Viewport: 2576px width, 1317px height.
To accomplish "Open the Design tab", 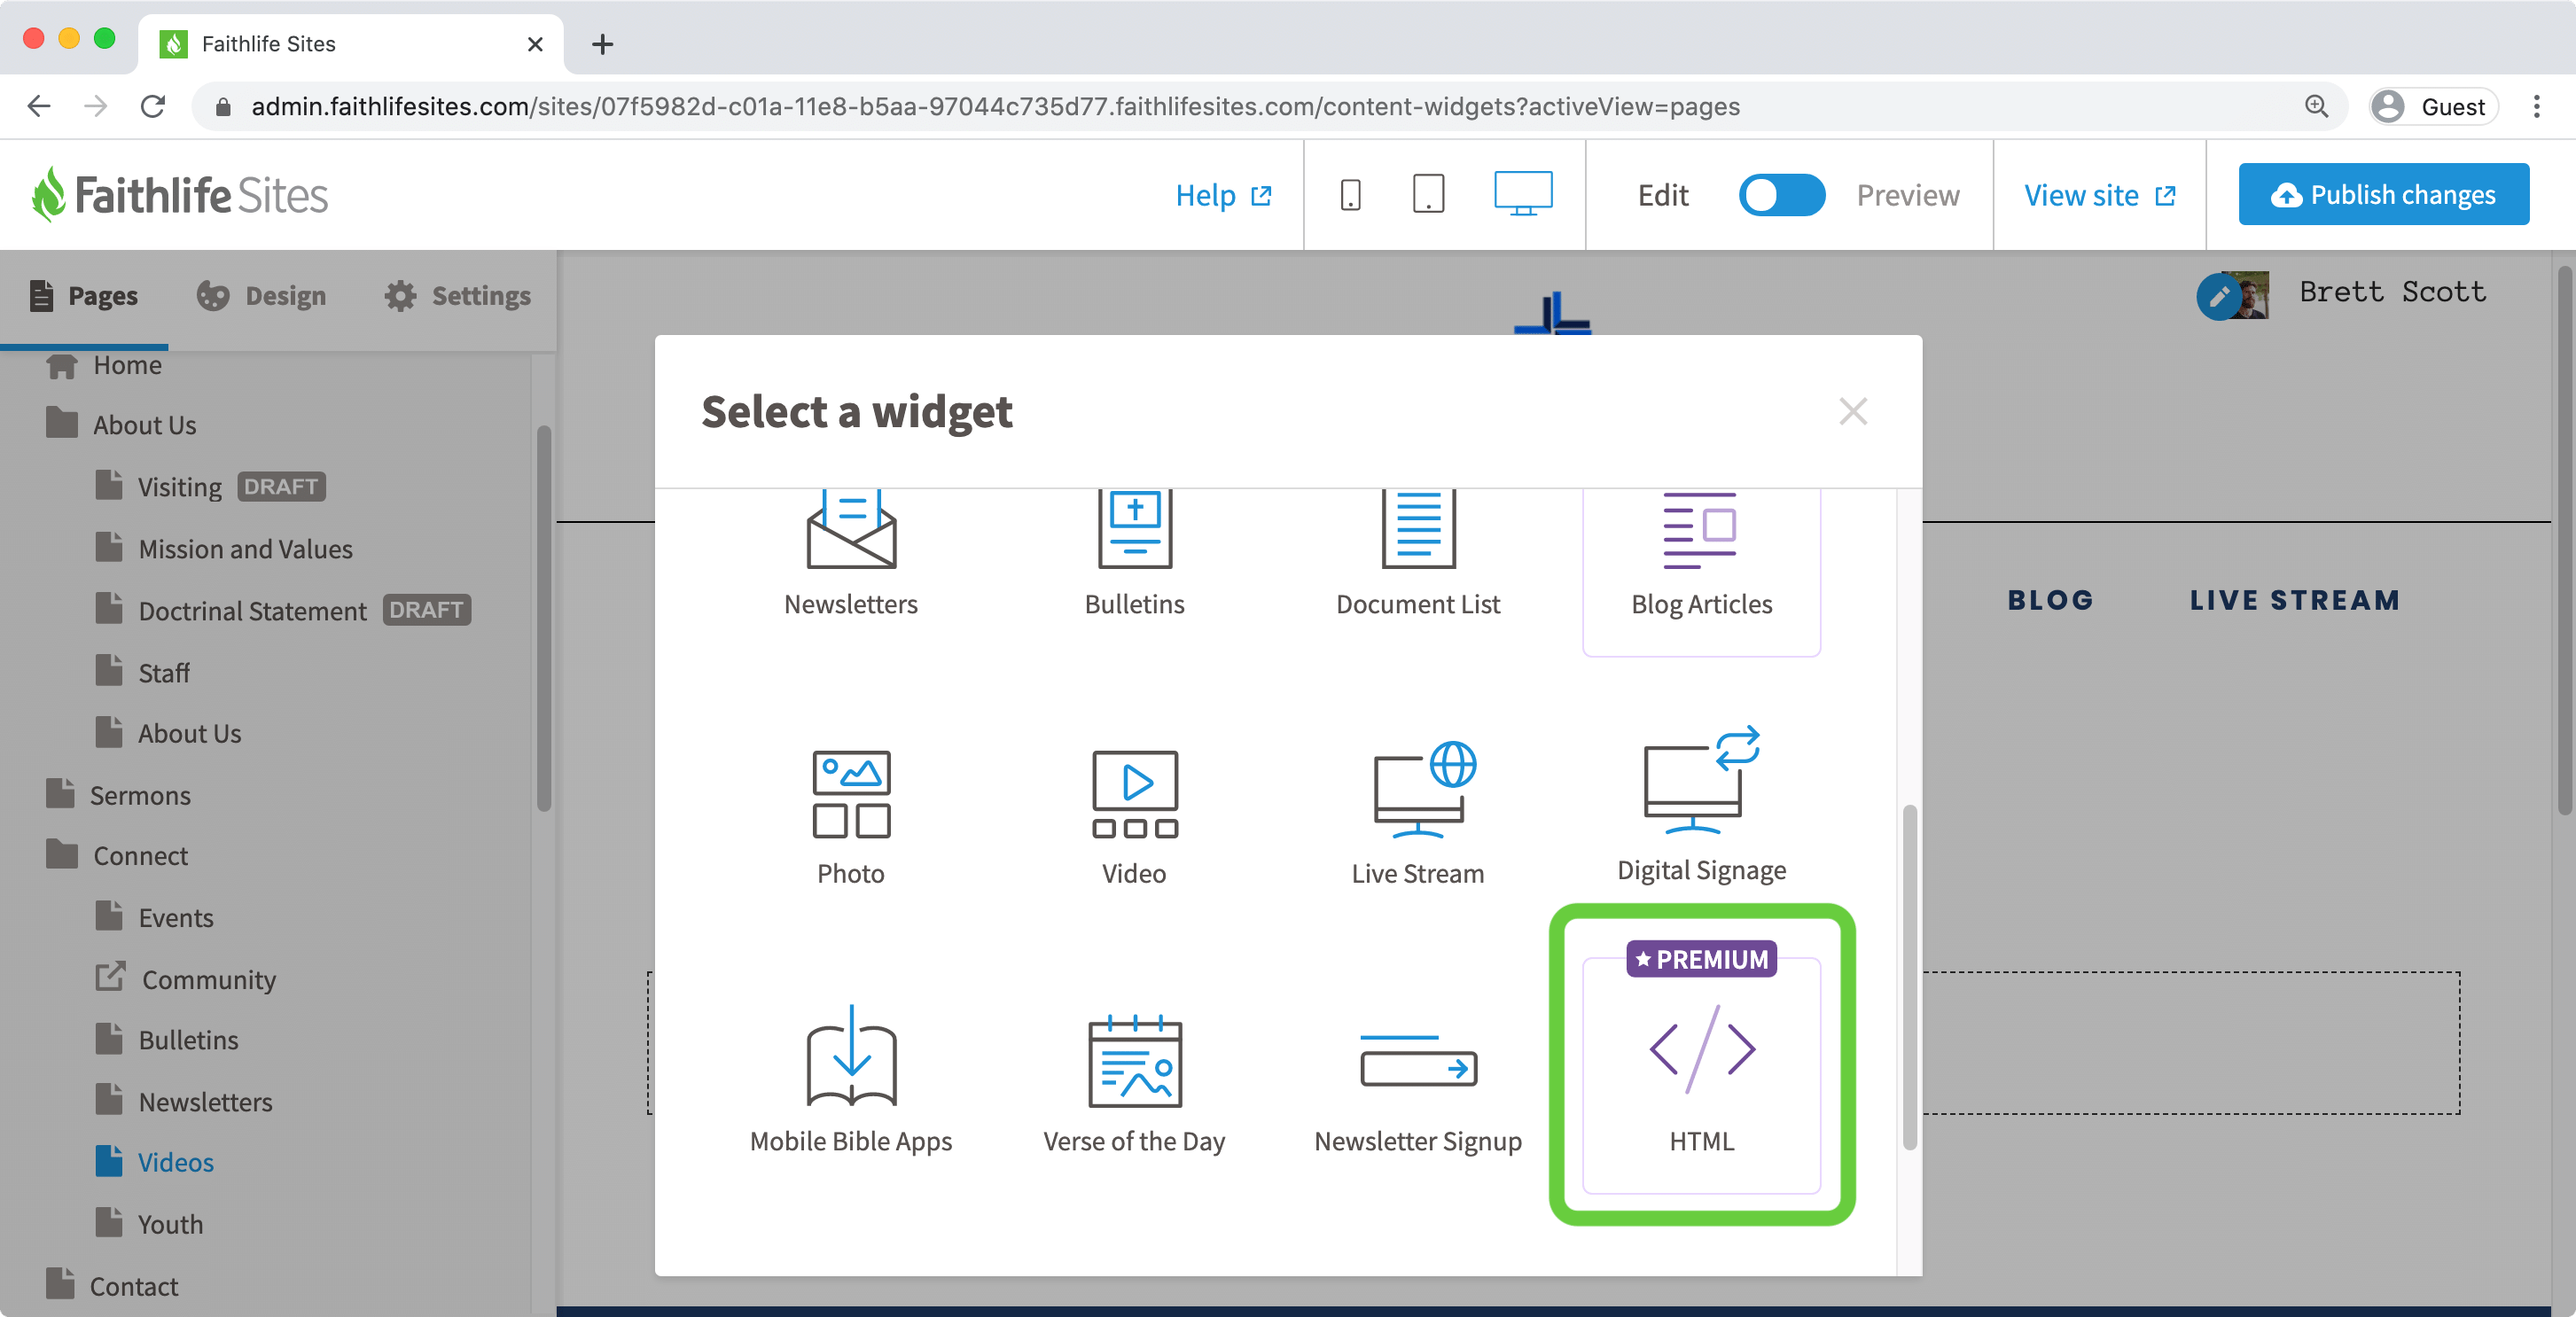I will (262, 296).
